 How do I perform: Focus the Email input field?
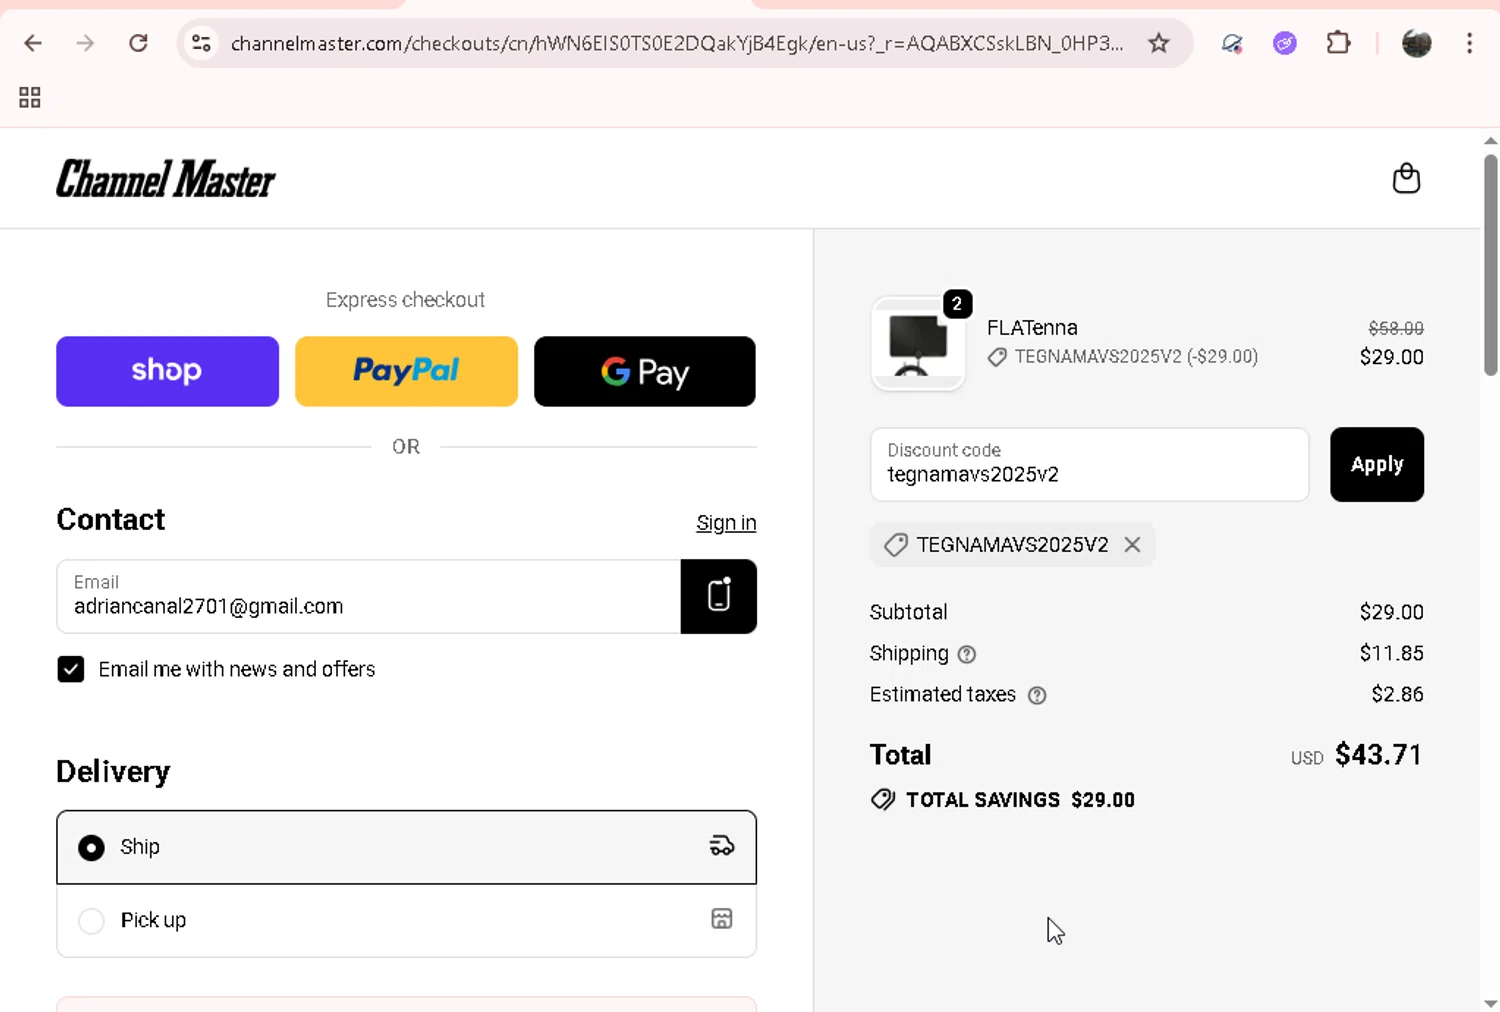[x=369, y=596]
